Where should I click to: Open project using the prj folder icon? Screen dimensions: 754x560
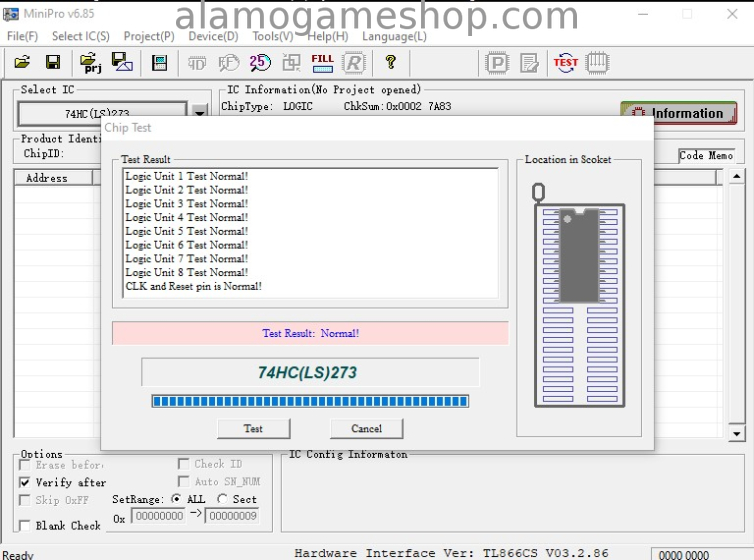coord(91,62)
